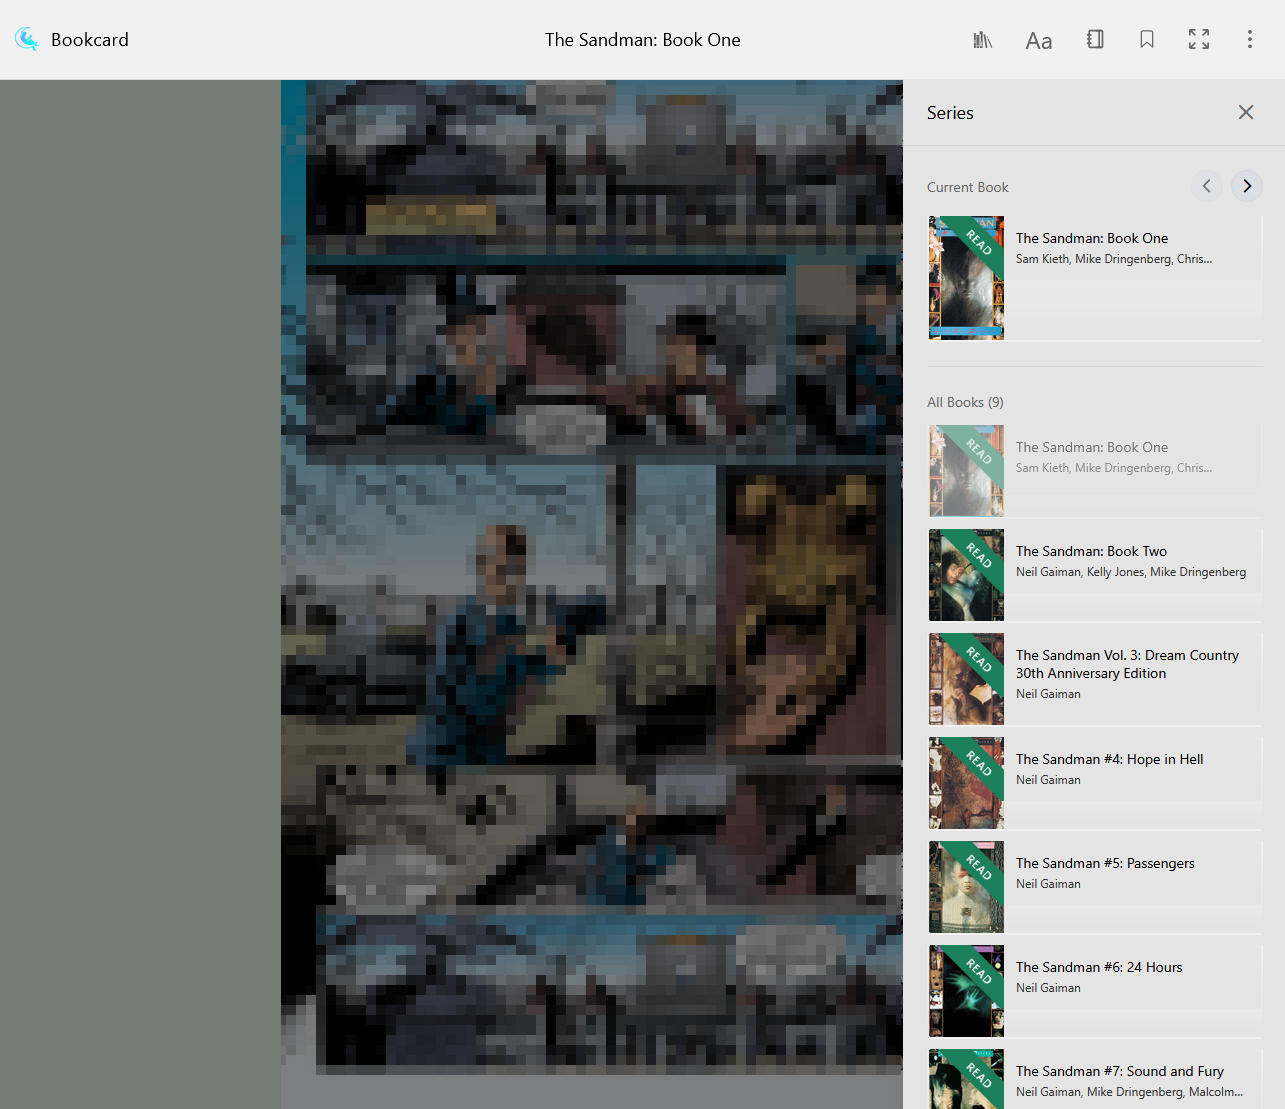This screenshot has width=1285, height=1109.
Task: Click the #6: 24 Hours cover thumbnail
Action: (966, 991)
